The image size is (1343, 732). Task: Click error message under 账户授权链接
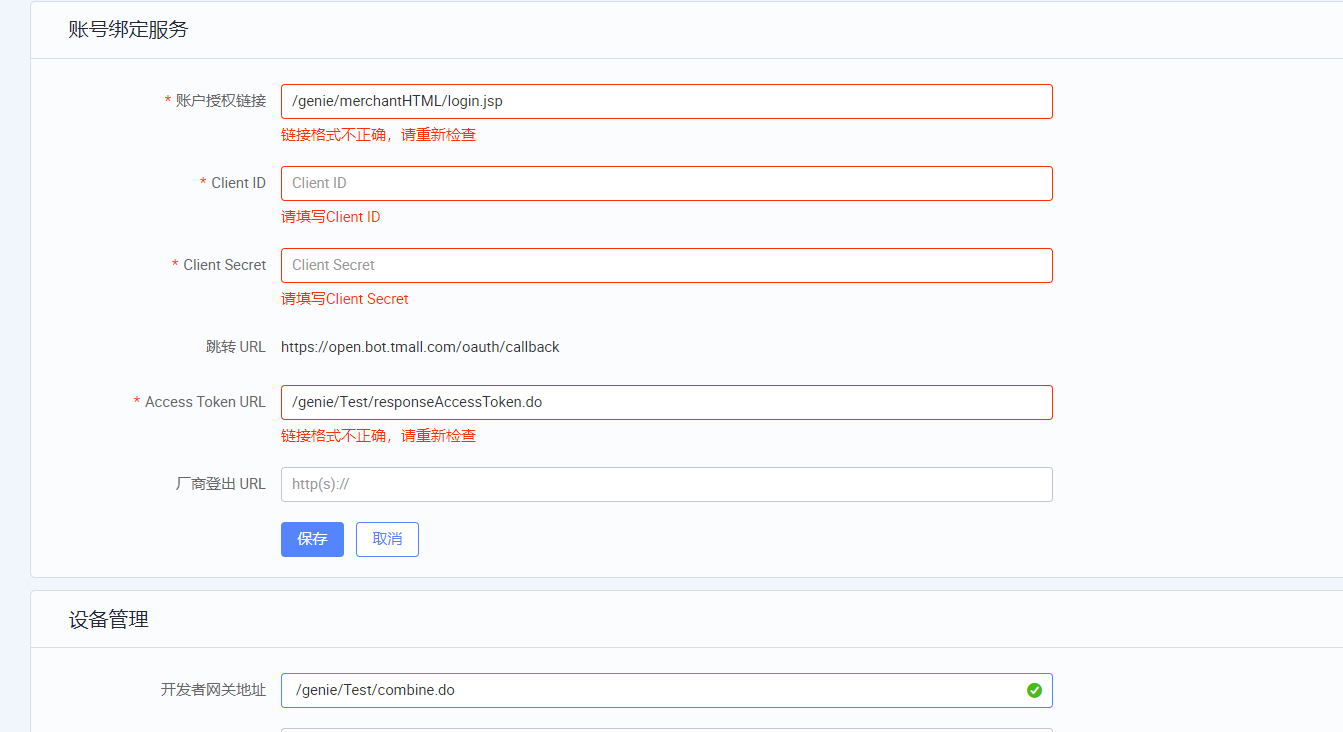[378, 135]
